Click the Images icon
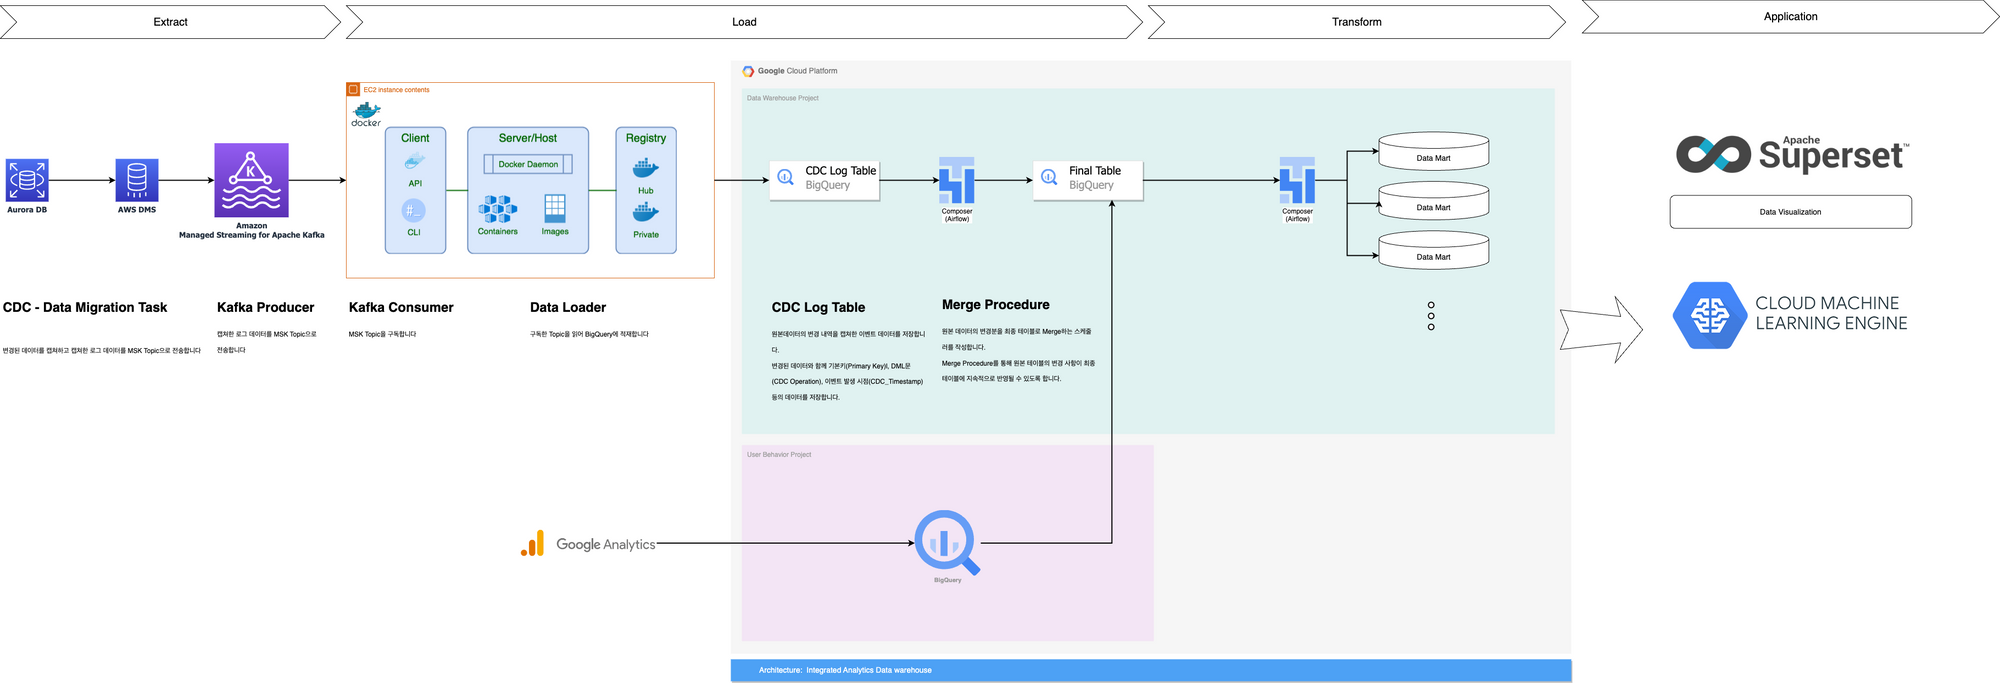The width and height of the screenshot is (2000, 683). [x=555, y=209]
